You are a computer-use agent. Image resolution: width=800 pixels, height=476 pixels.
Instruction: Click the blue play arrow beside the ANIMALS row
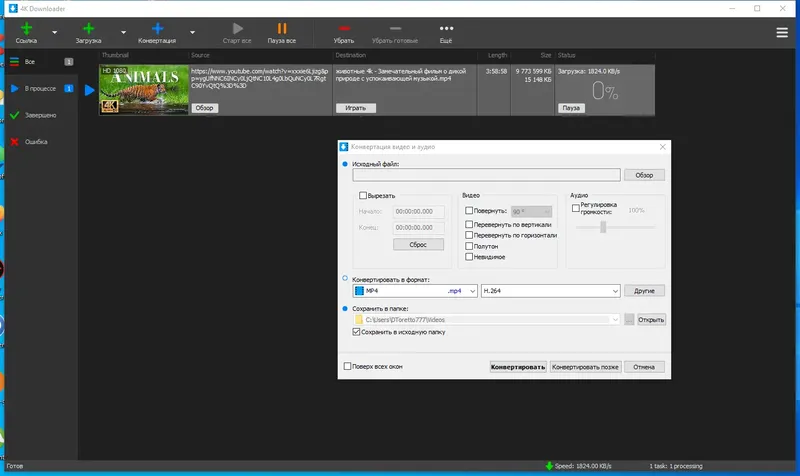89,90
